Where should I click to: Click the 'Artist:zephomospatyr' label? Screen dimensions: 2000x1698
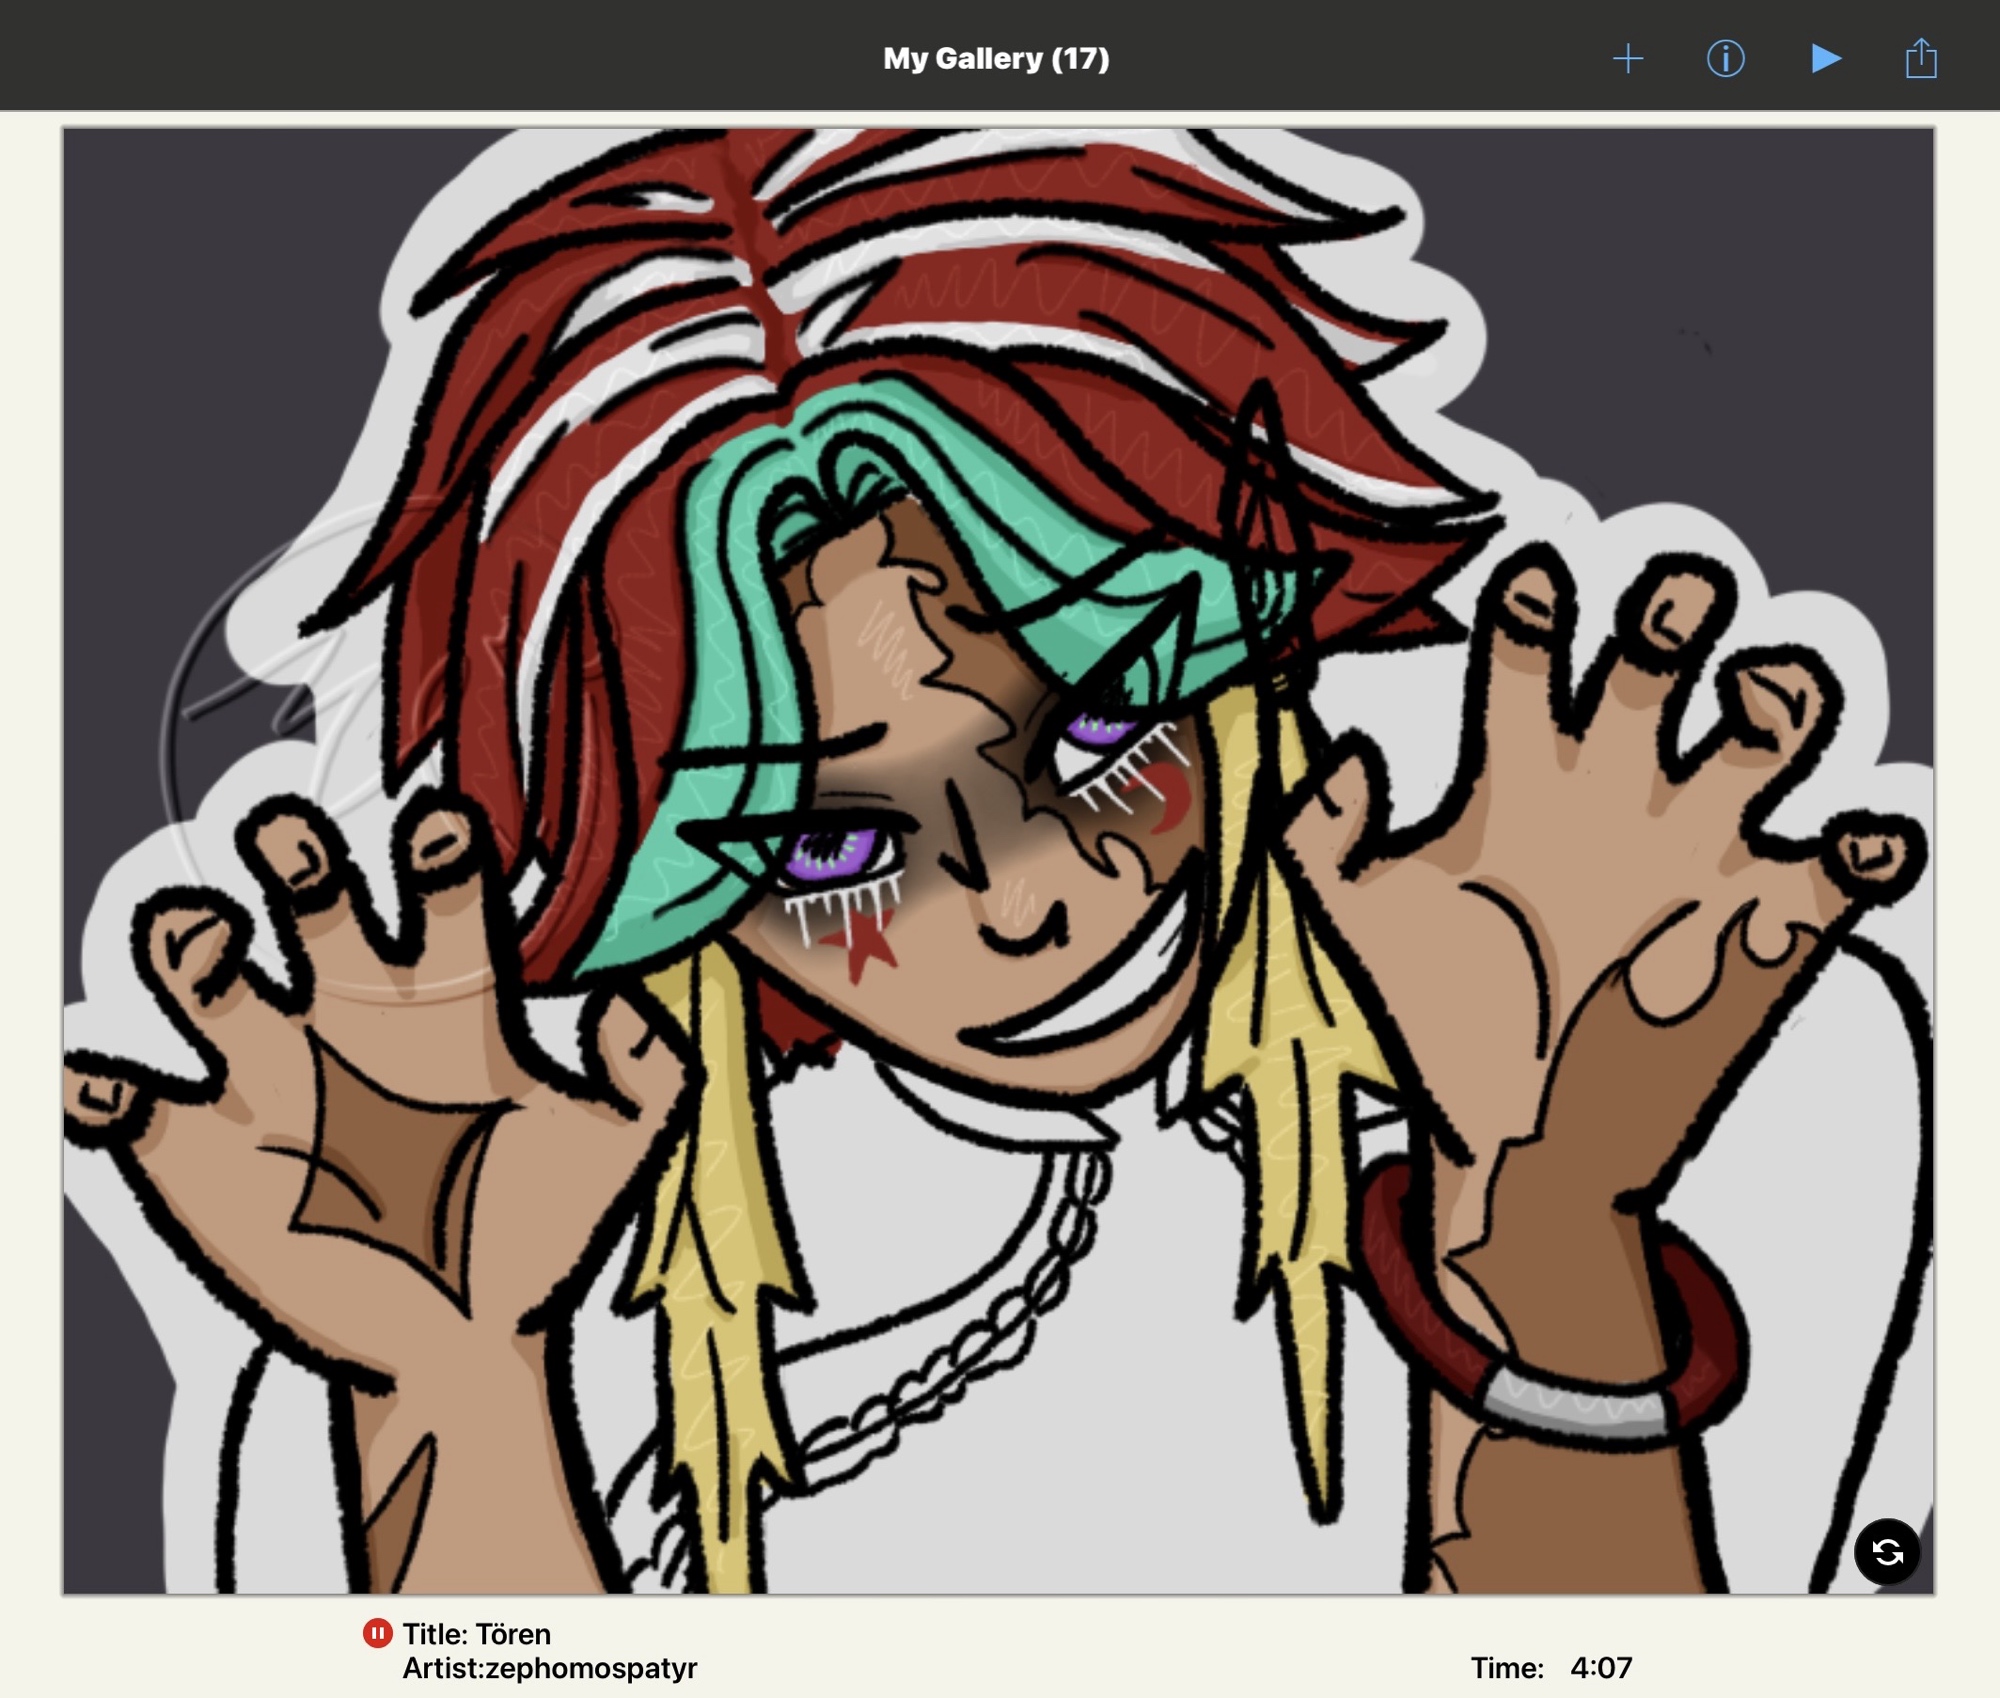click(x=549, y=1668)
